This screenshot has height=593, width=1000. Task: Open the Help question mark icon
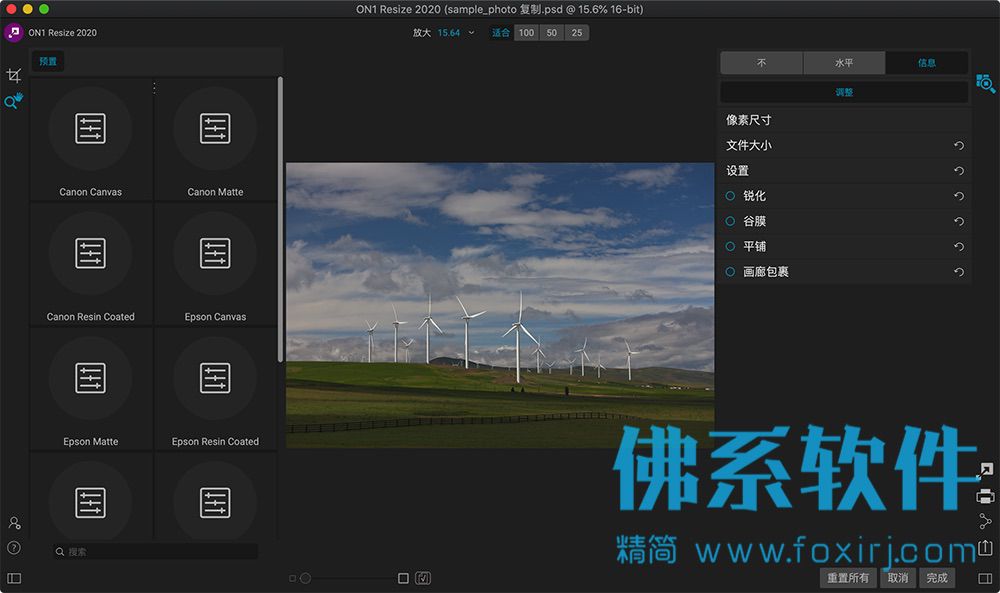click(14, 548)
